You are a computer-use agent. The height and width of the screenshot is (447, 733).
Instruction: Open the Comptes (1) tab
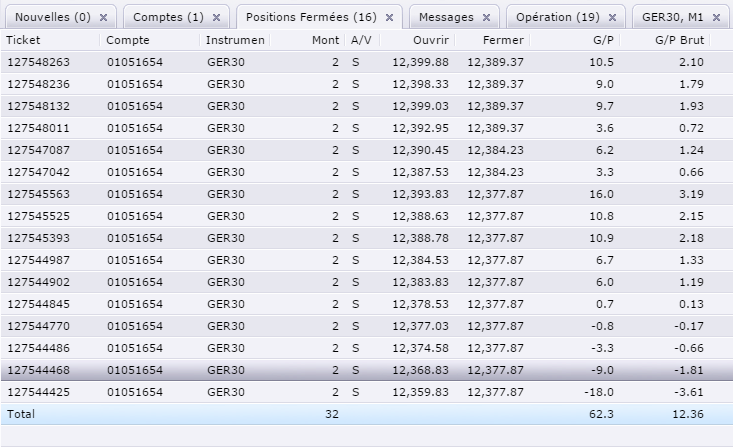(167, 18)
